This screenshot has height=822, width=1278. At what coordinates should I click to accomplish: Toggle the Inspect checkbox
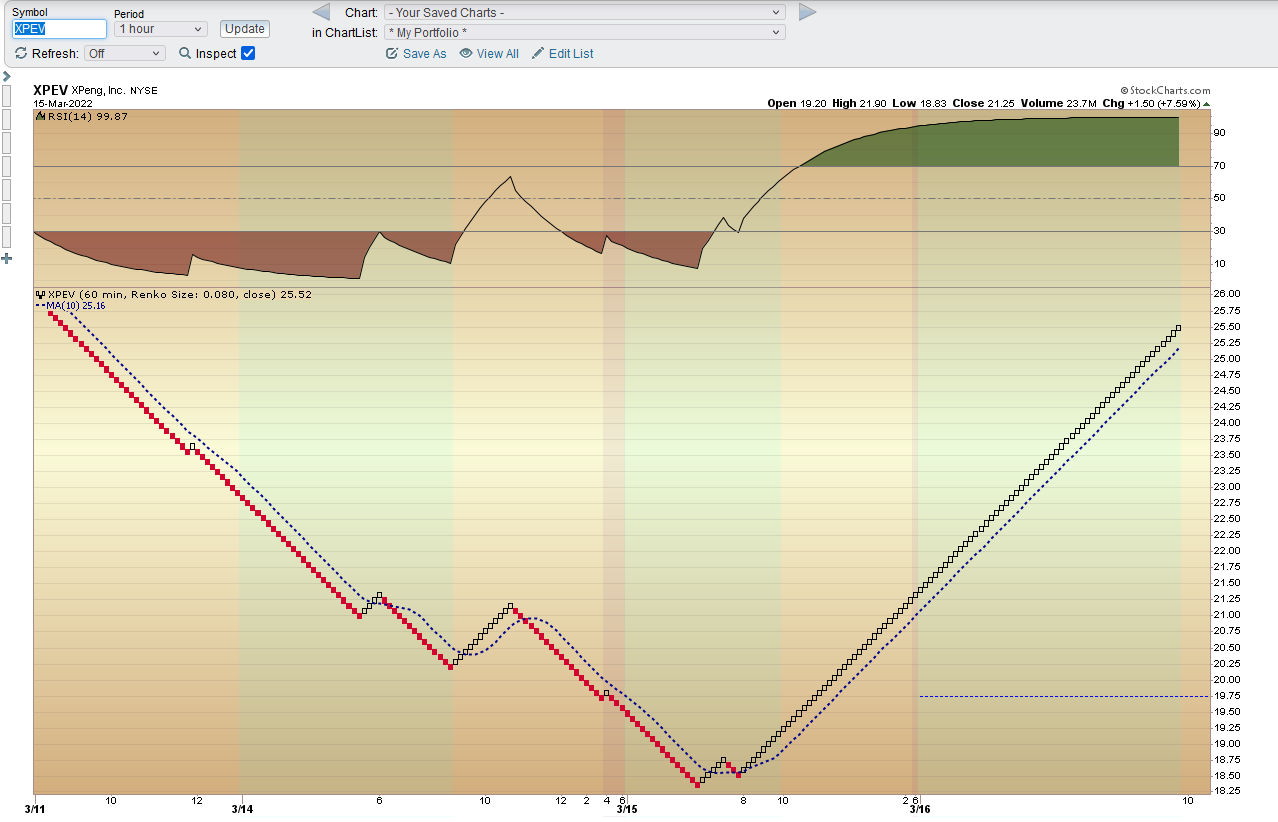(248, 54)
